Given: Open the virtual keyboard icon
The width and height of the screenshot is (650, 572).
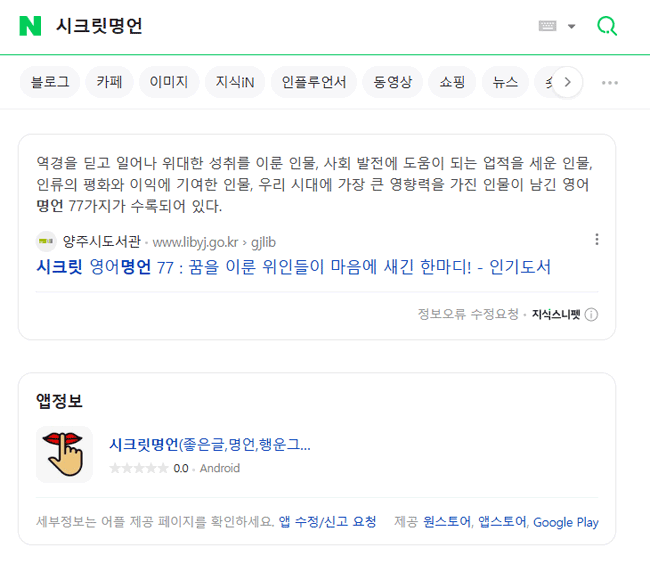Looking at the screenshot, I should click(x=547, y=26).
